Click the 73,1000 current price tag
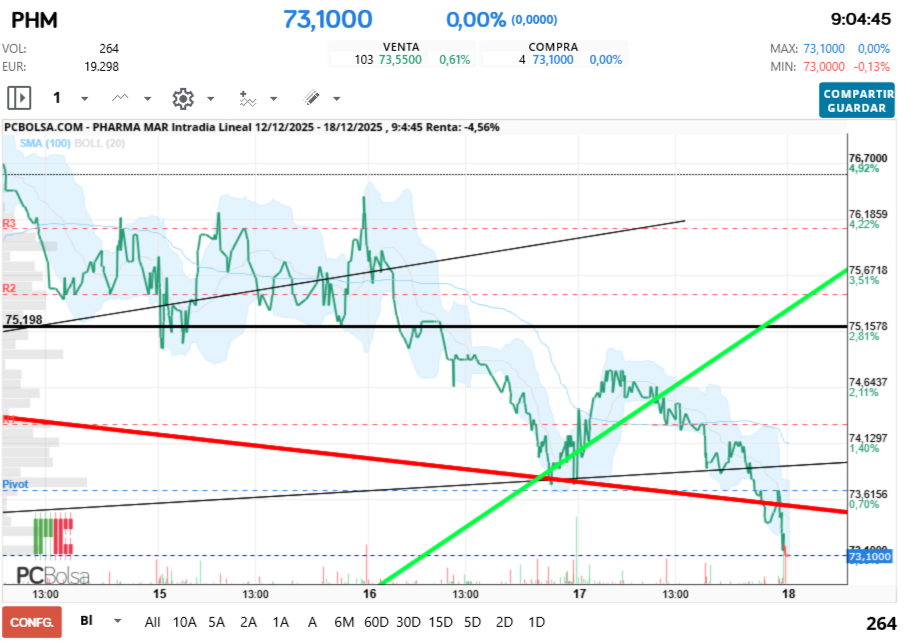 click(x=866, y=556)
